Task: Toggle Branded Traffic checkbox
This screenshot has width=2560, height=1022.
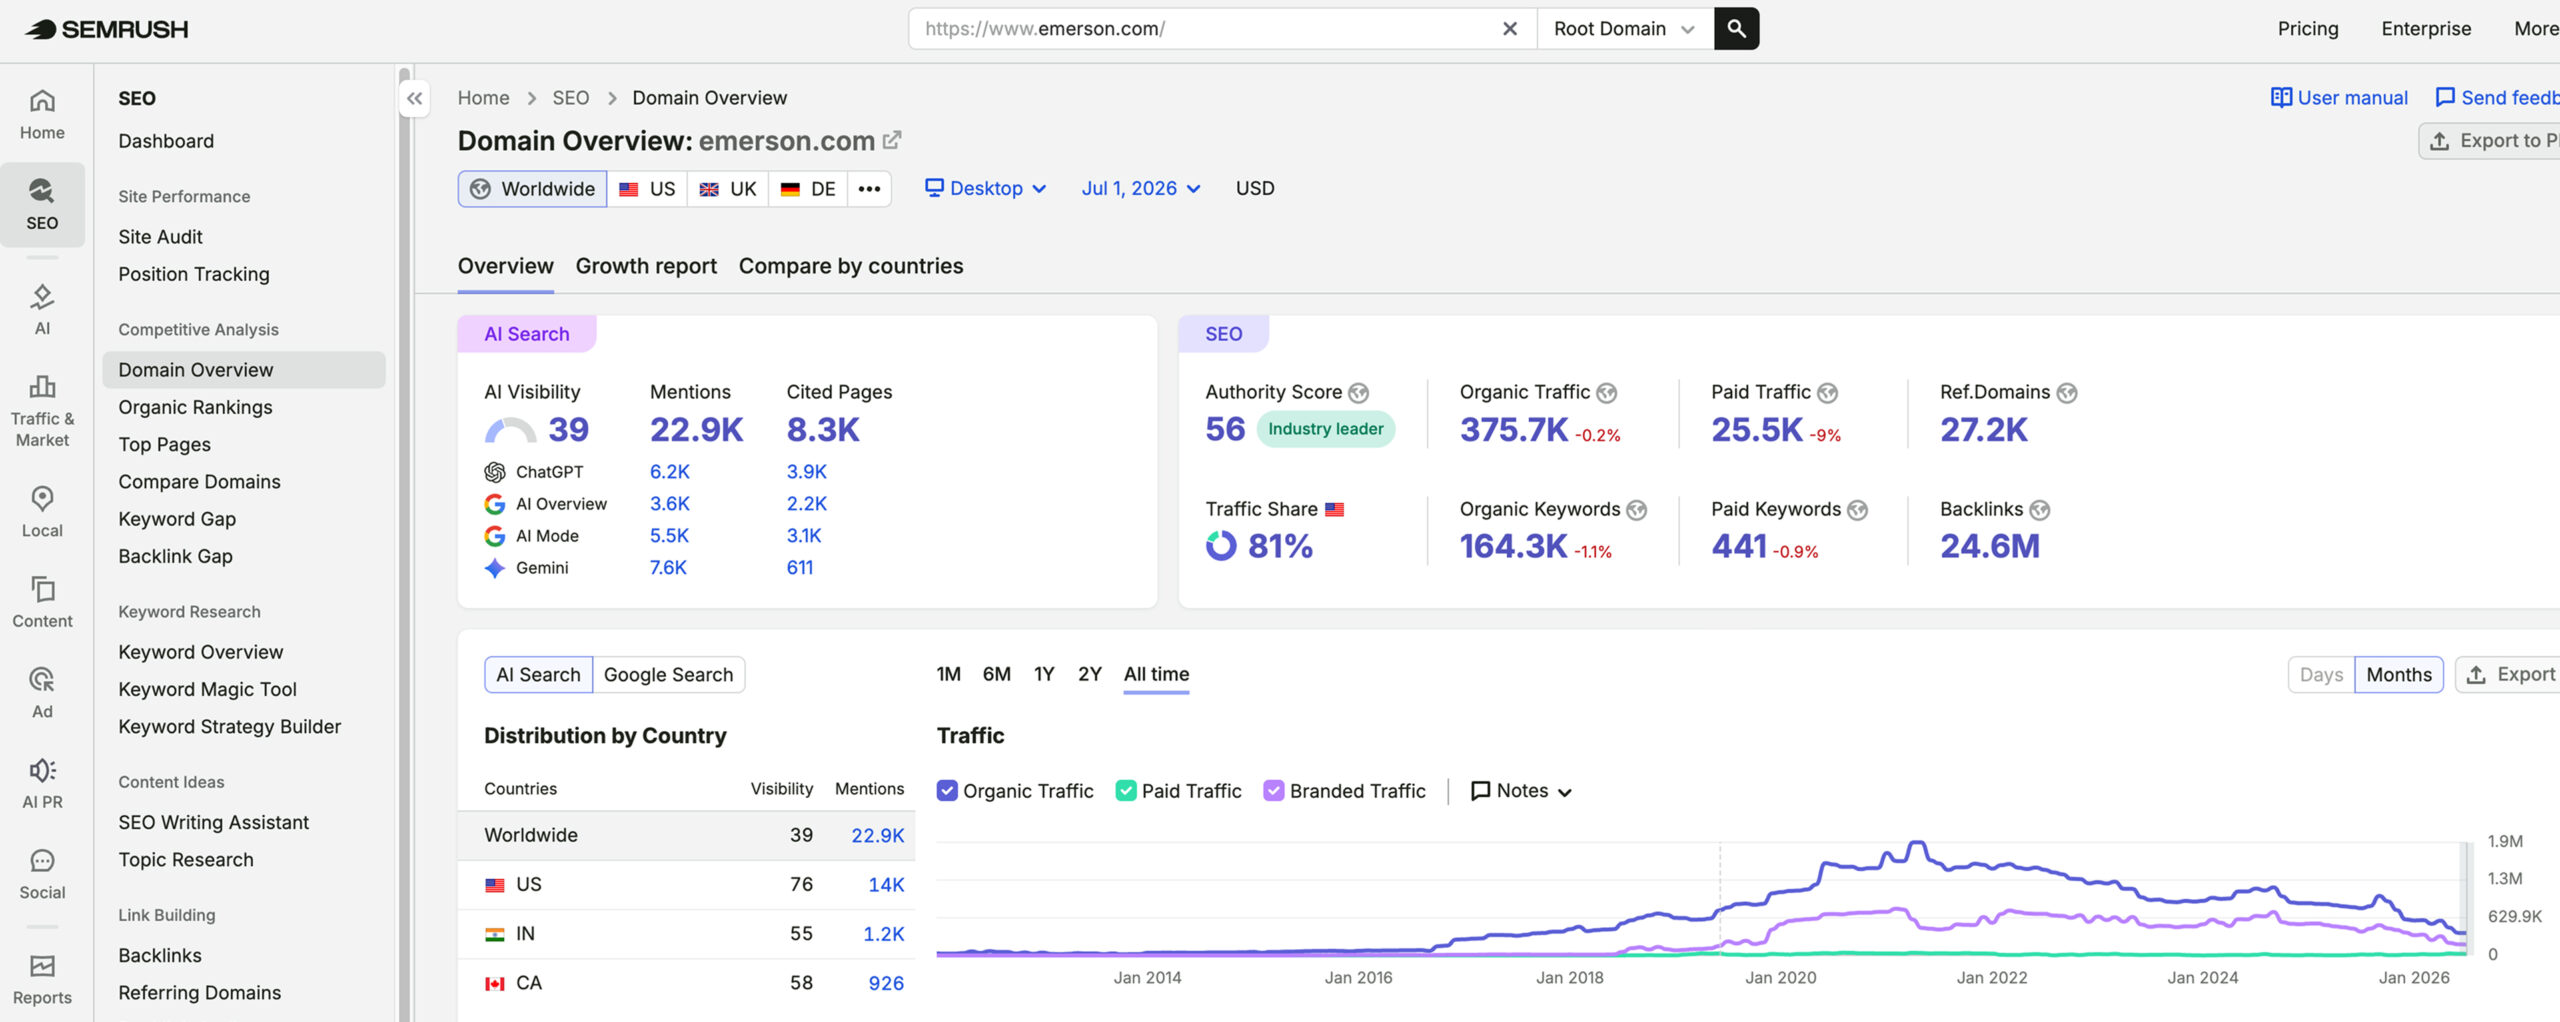Action: click(1273, 791)
